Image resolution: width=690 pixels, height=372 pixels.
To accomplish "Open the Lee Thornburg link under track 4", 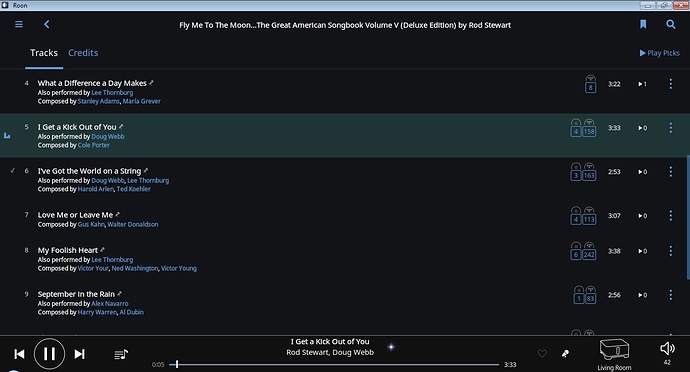I will [112, 92].
